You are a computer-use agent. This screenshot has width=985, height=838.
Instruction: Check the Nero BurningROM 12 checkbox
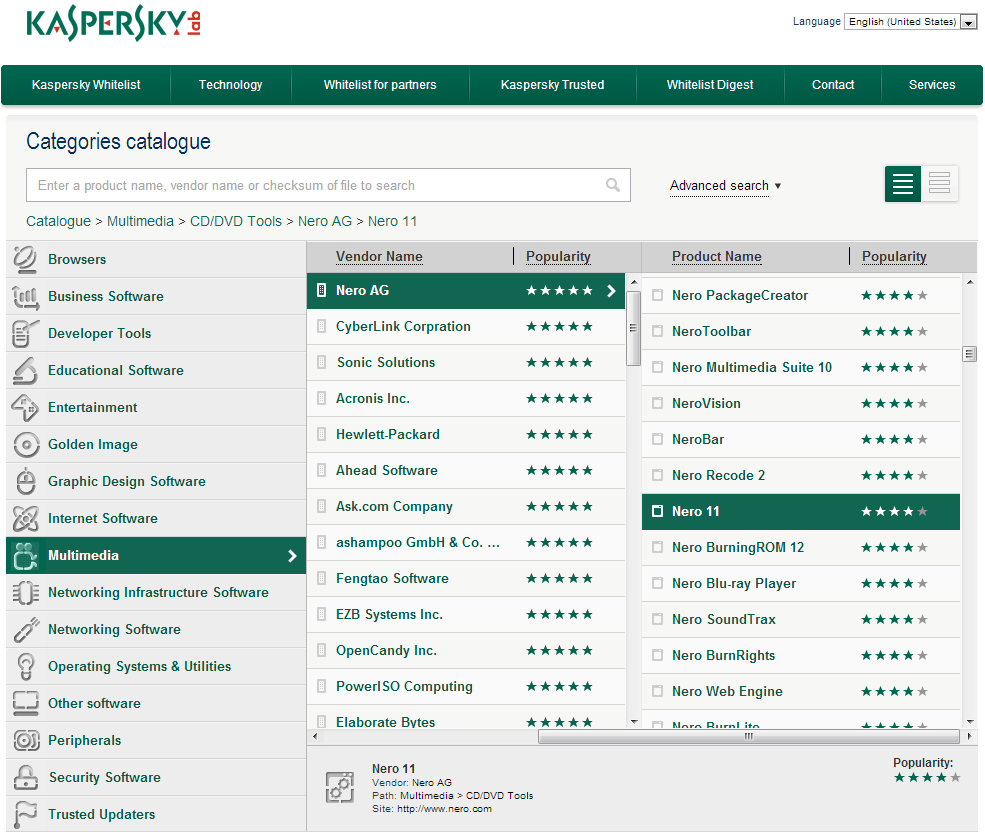(658, 547)
